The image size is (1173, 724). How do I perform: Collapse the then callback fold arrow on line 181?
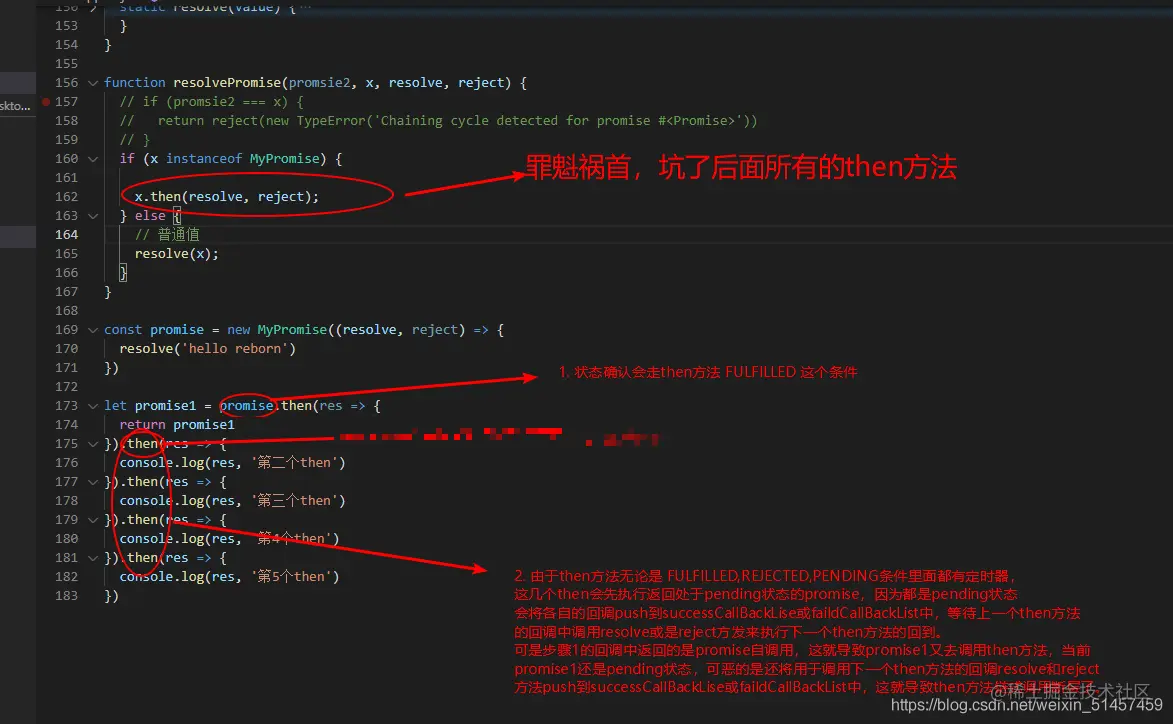[92, 557]
